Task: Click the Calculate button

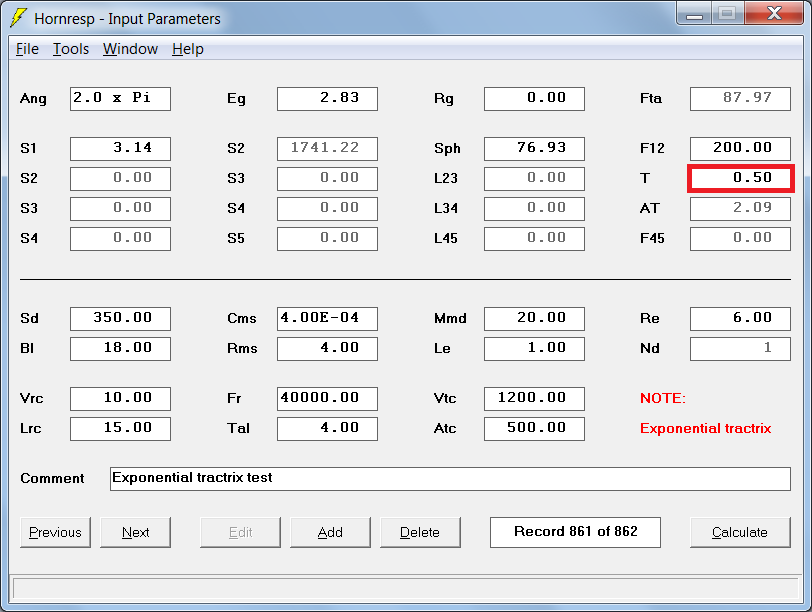Action: 740,532
